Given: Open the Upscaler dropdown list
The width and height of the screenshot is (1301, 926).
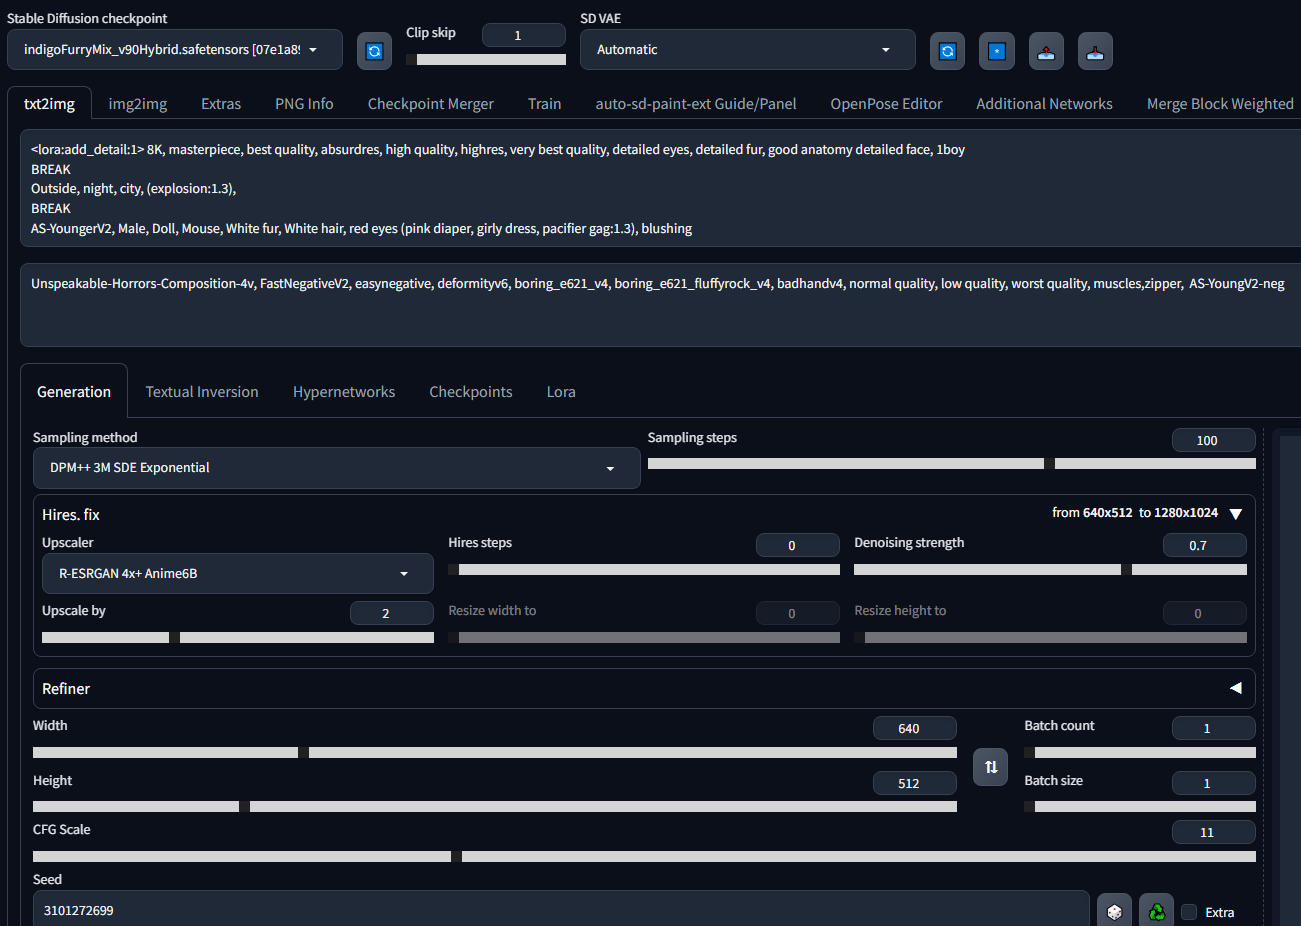Looking at the screenshot, I should click(x=237, y=574).
